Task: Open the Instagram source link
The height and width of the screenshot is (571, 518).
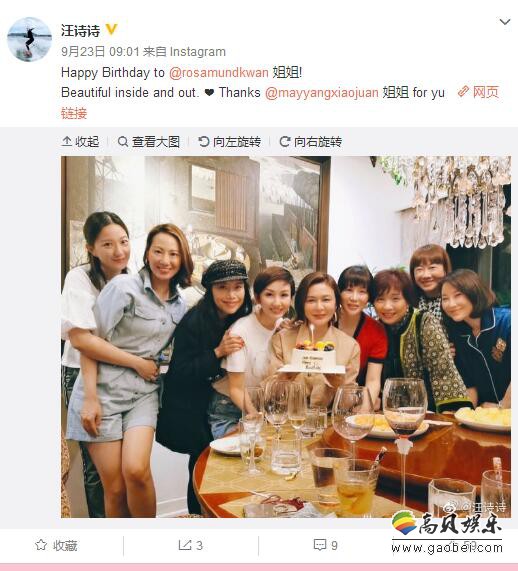Action: 198,51
